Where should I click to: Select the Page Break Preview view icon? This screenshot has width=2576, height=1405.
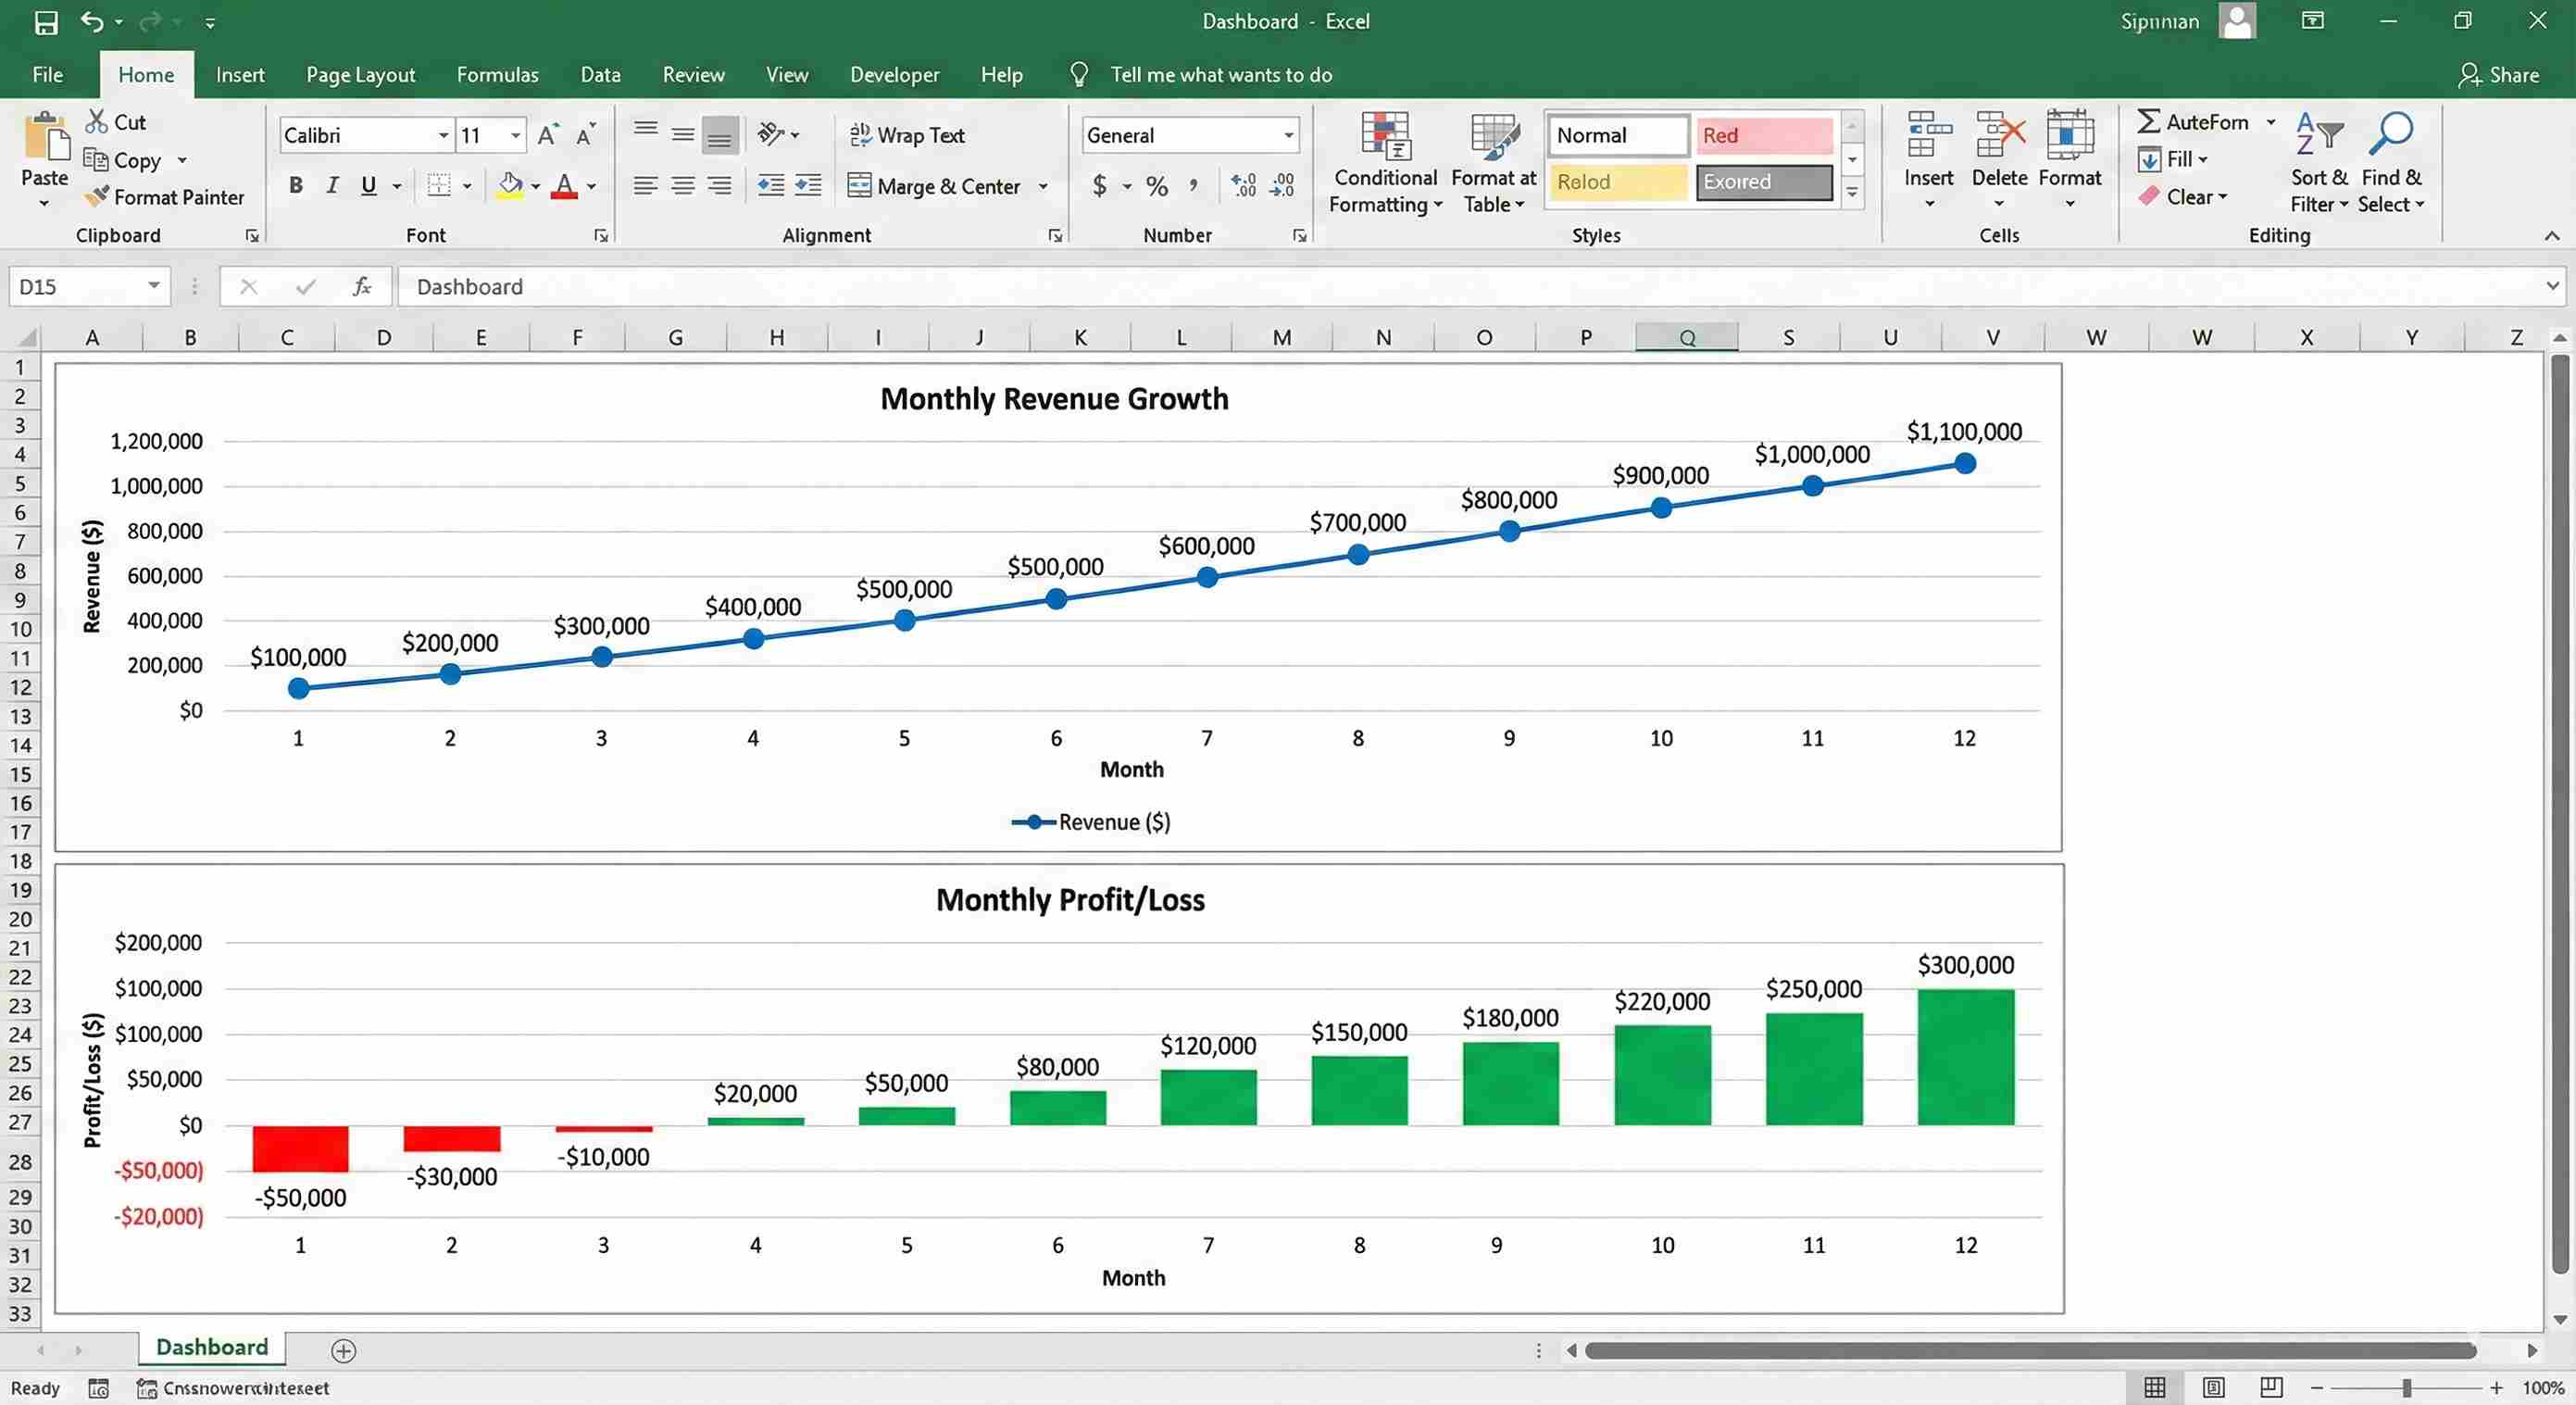coord(2271,1387)
